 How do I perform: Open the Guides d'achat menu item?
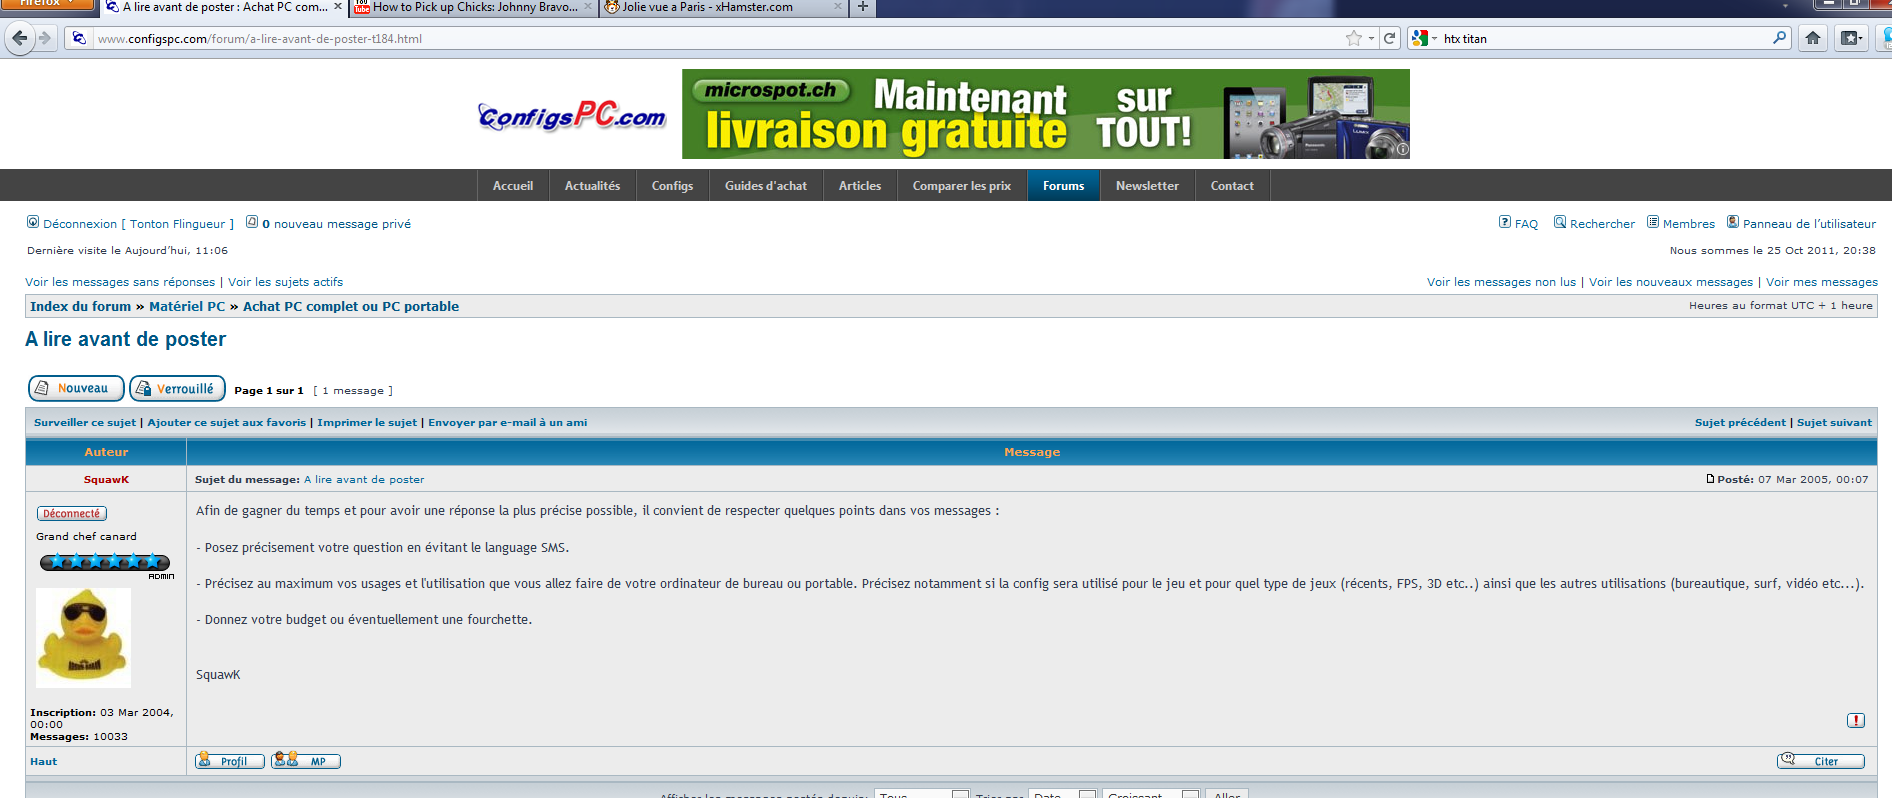(x=765, y=186)
